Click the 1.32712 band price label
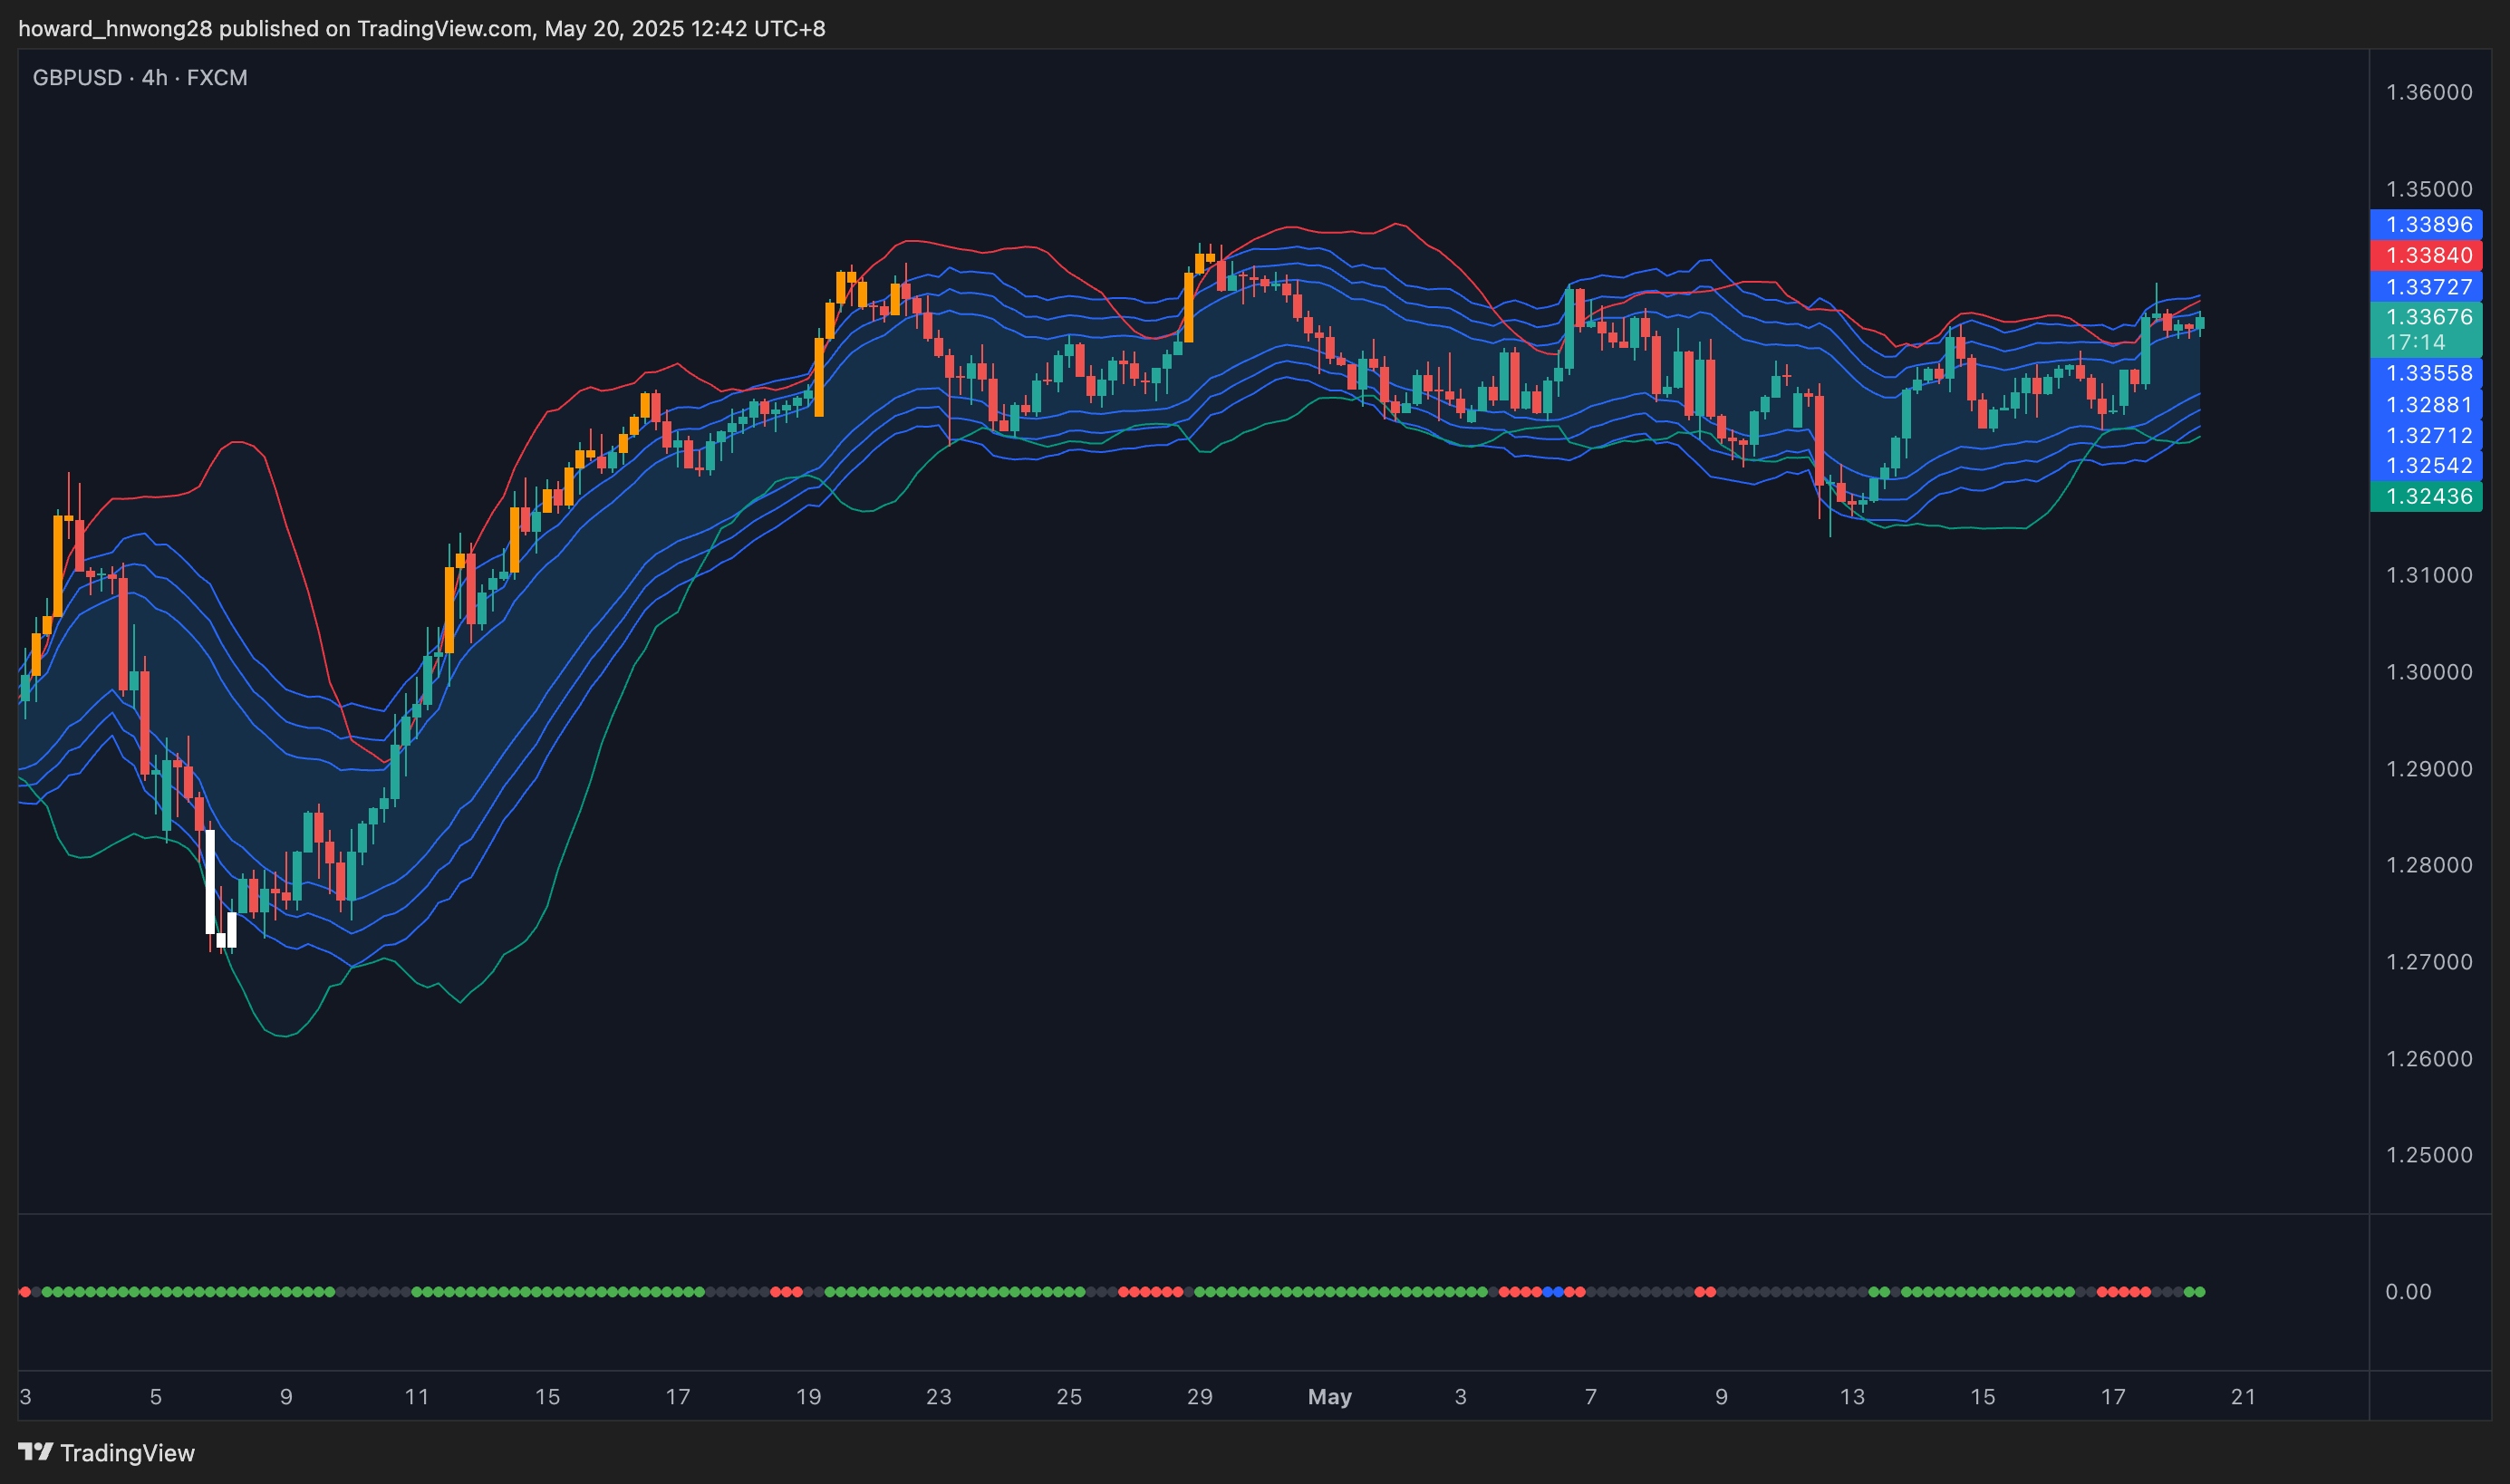2510x1484 pixels. (2427, 436)
